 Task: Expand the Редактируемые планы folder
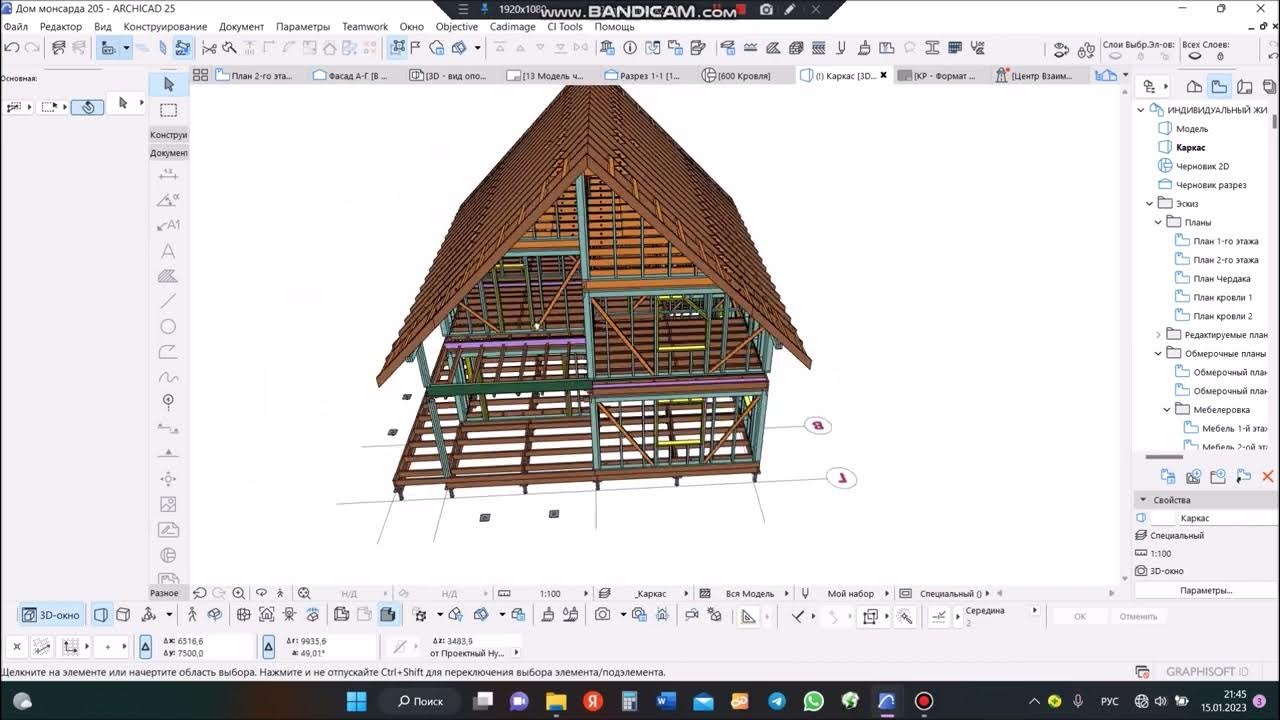pos(1159,335)
